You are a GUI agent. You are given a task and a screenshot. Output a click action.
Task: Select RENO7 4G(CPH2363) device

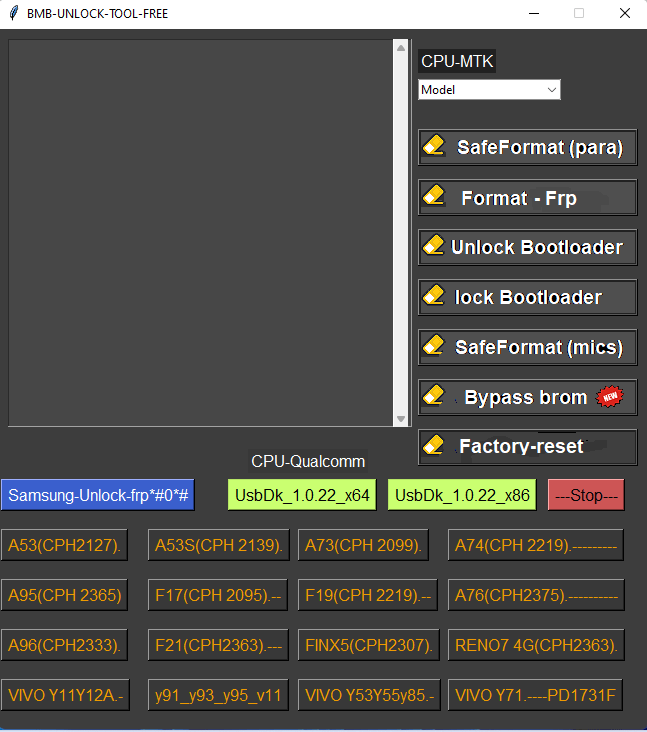pos(536,645)
